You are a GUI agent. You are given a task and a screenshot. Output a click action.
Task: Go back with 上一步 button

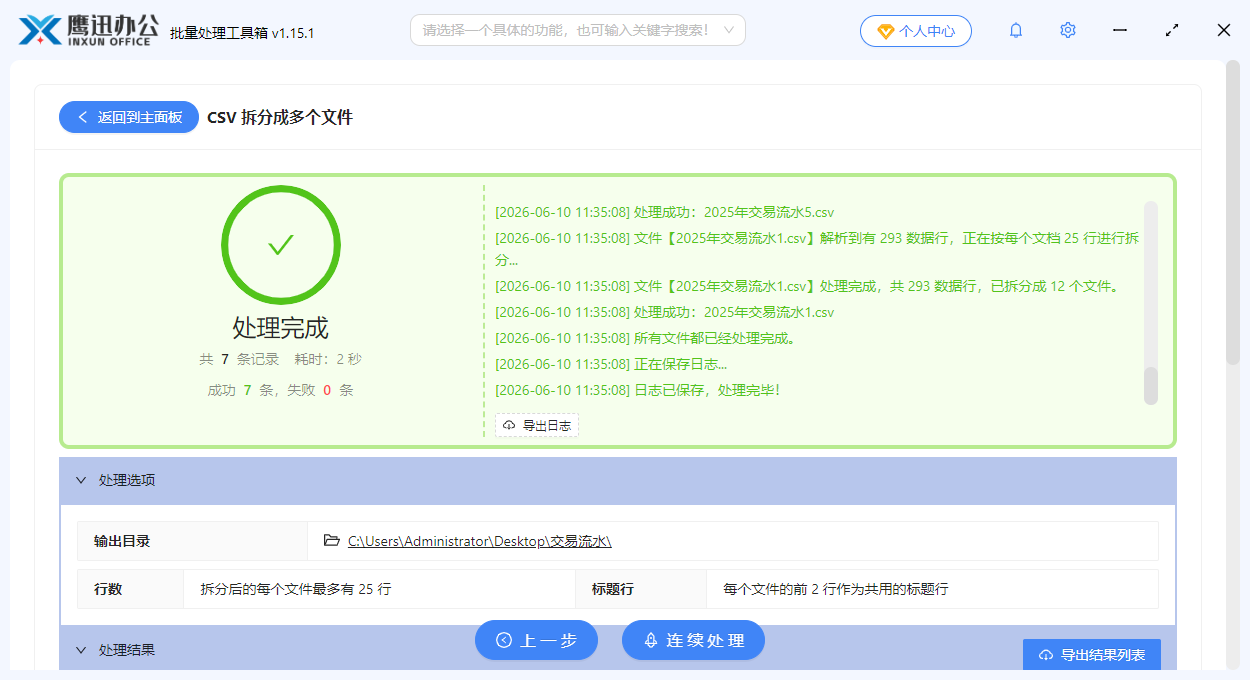pyautogui.click(x=536, y=640)
